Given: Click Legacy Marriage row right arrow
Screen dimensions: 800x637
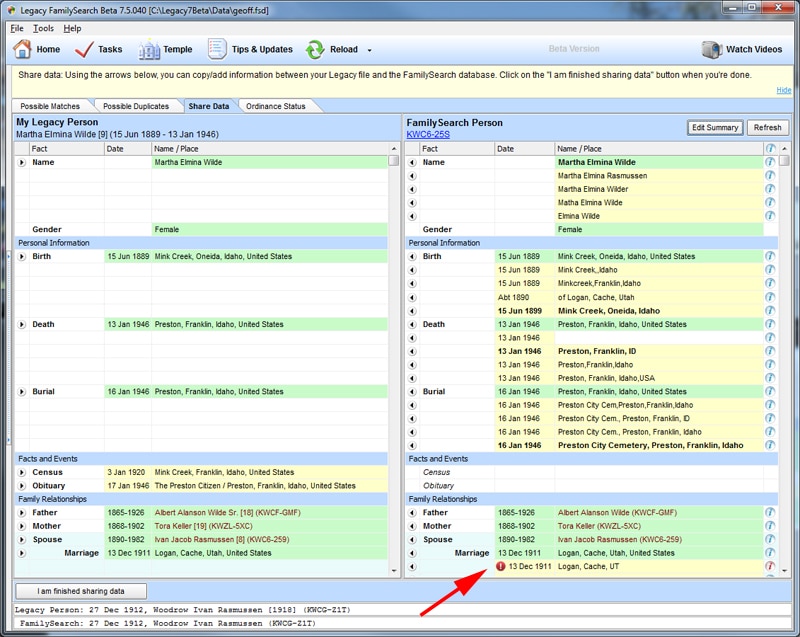Looking at the screenshot, I should pyautogui.click(x=21, y=553).
